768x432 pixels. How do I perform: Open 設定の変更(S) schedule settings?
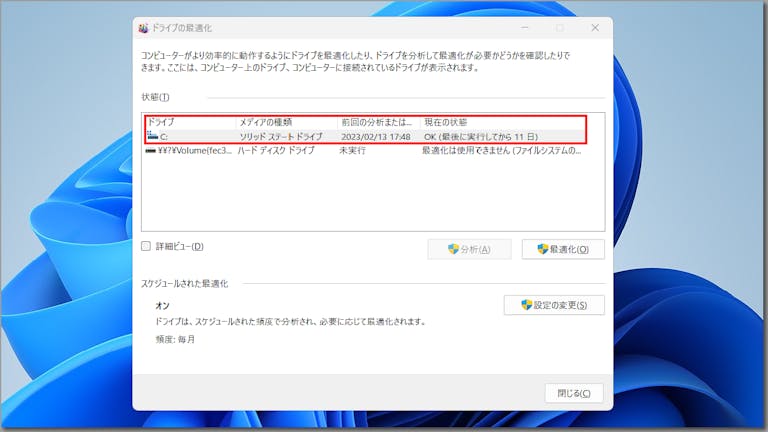554,305
